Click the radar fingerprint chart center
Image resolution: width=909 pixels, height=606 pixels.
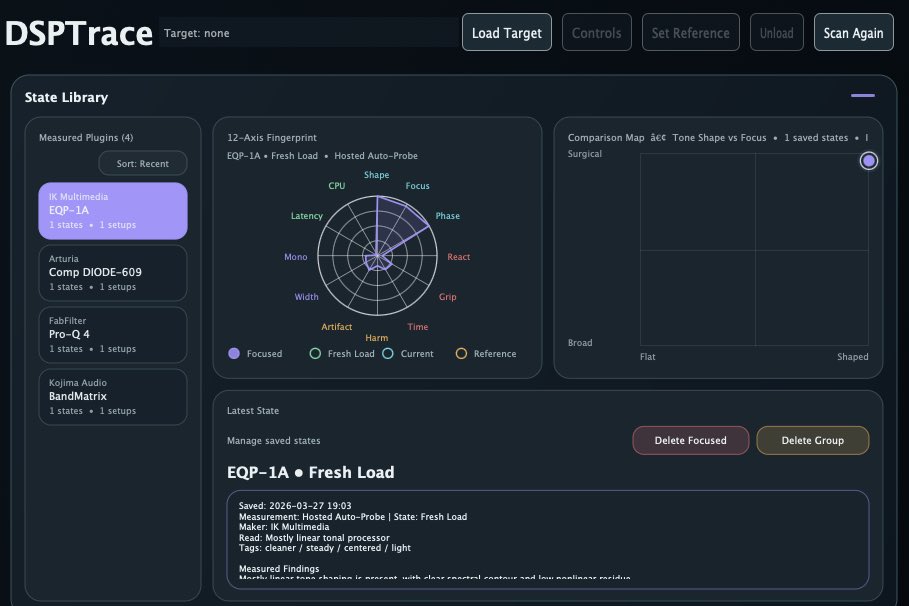pyautogui.click(x=377, y=256)
